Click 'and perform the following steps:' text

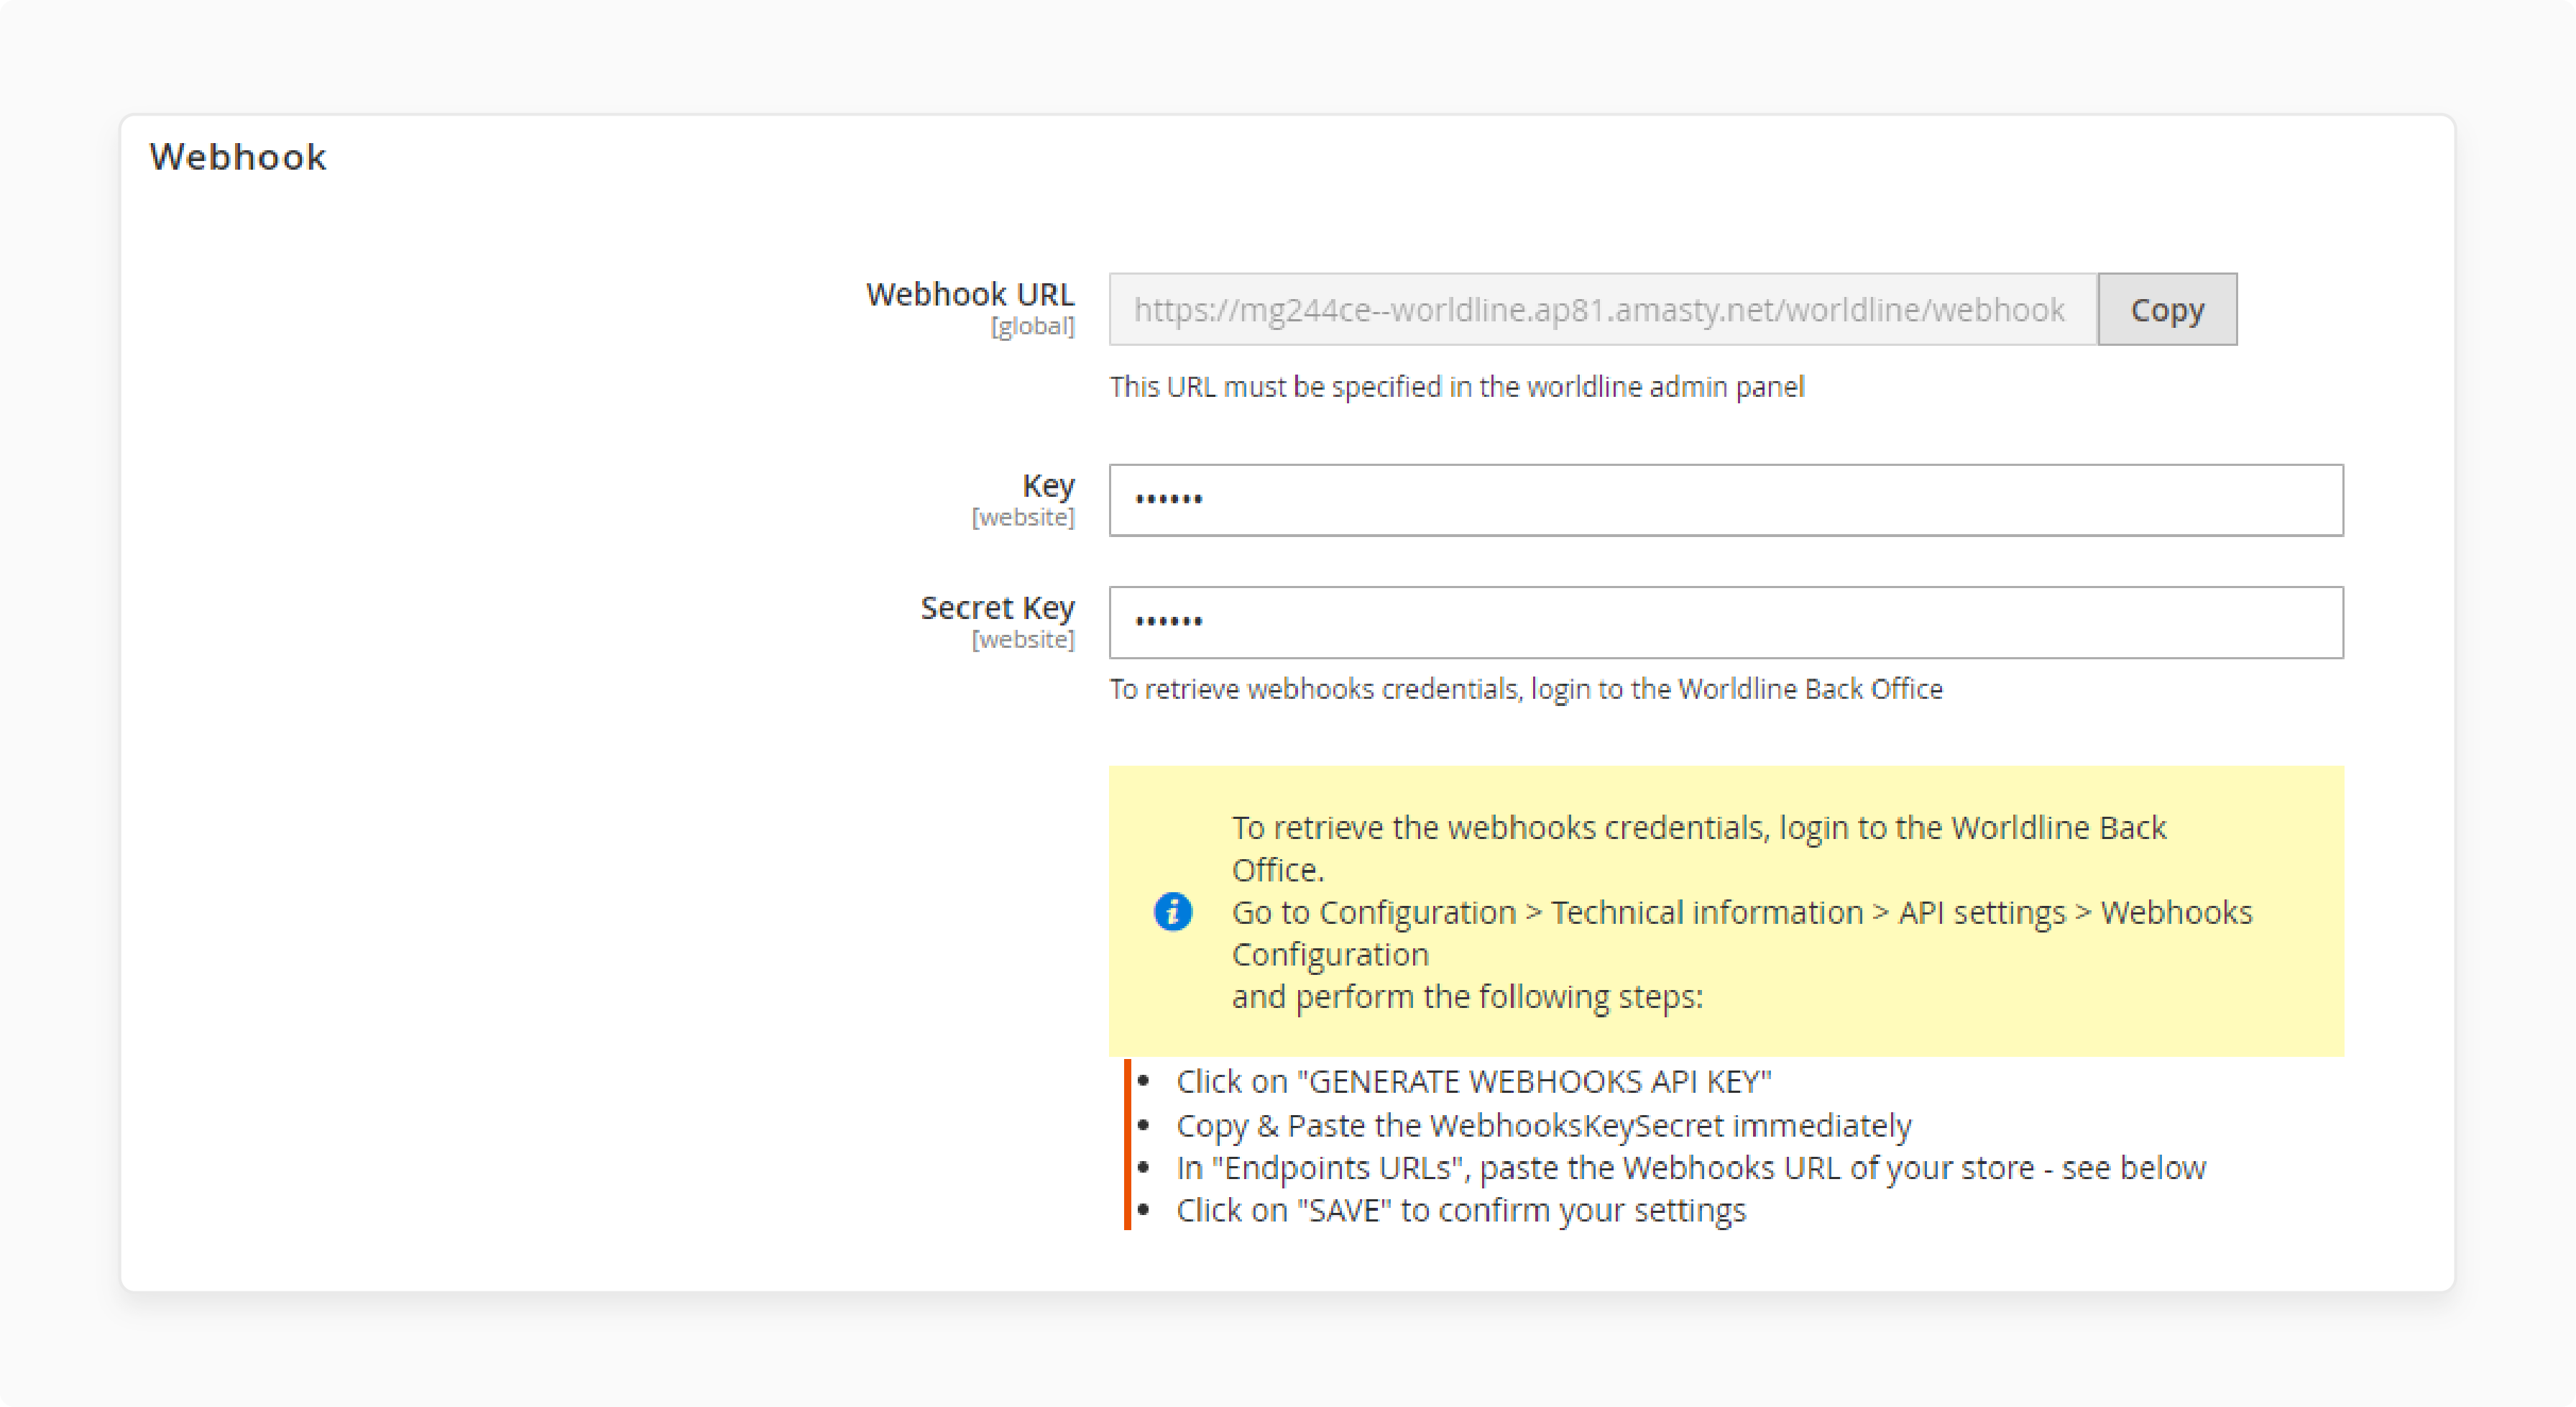(1467, 997)
